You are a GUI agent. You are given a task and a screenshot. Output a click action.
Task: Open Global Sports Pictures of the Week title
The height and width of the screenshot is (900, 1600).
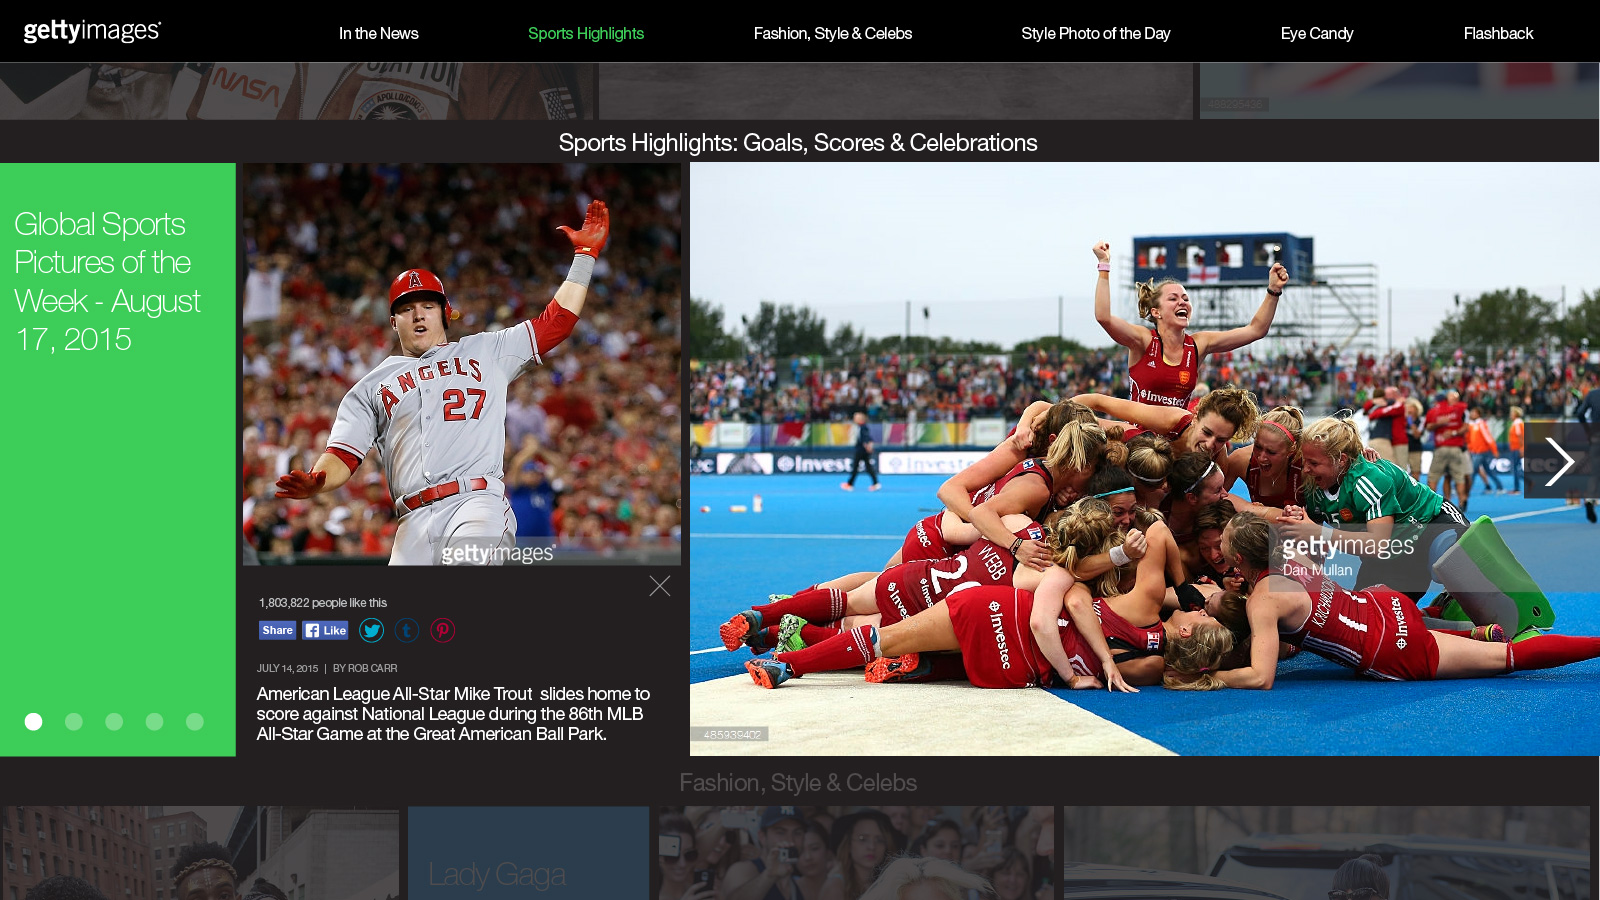[108, 281]
